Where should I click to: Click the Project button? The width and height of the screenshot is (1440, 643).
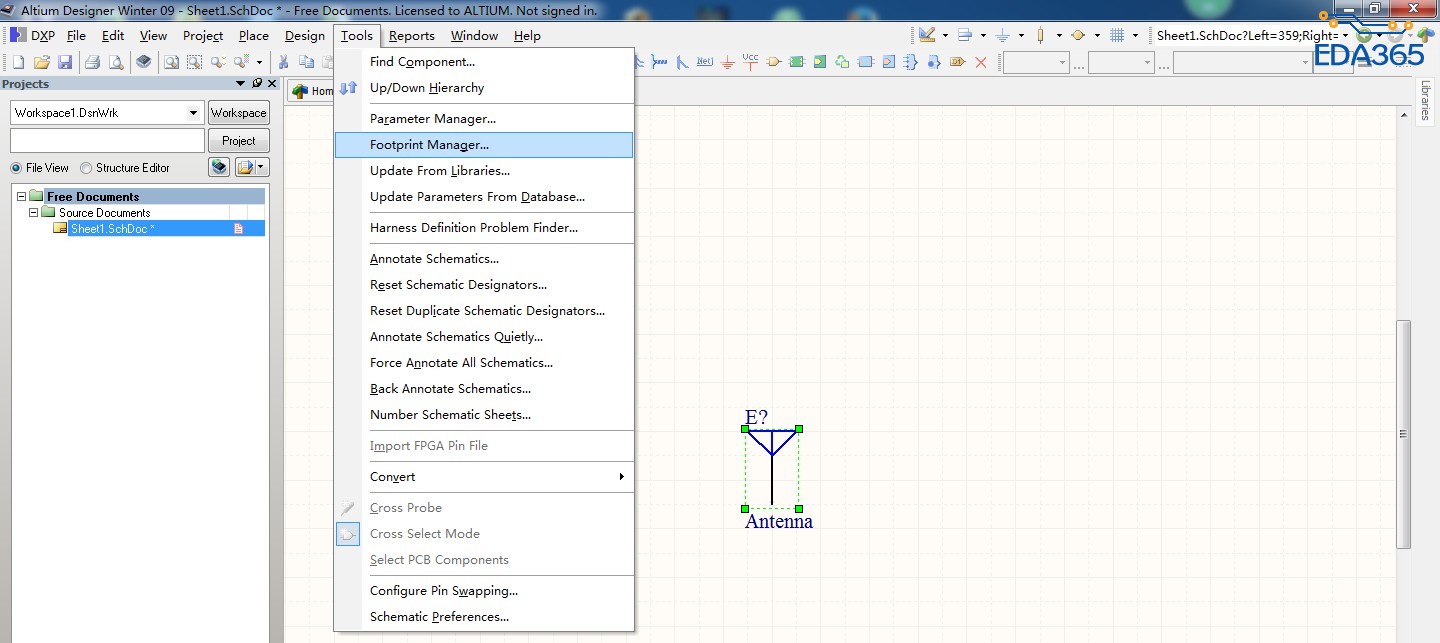pos(238,141)
